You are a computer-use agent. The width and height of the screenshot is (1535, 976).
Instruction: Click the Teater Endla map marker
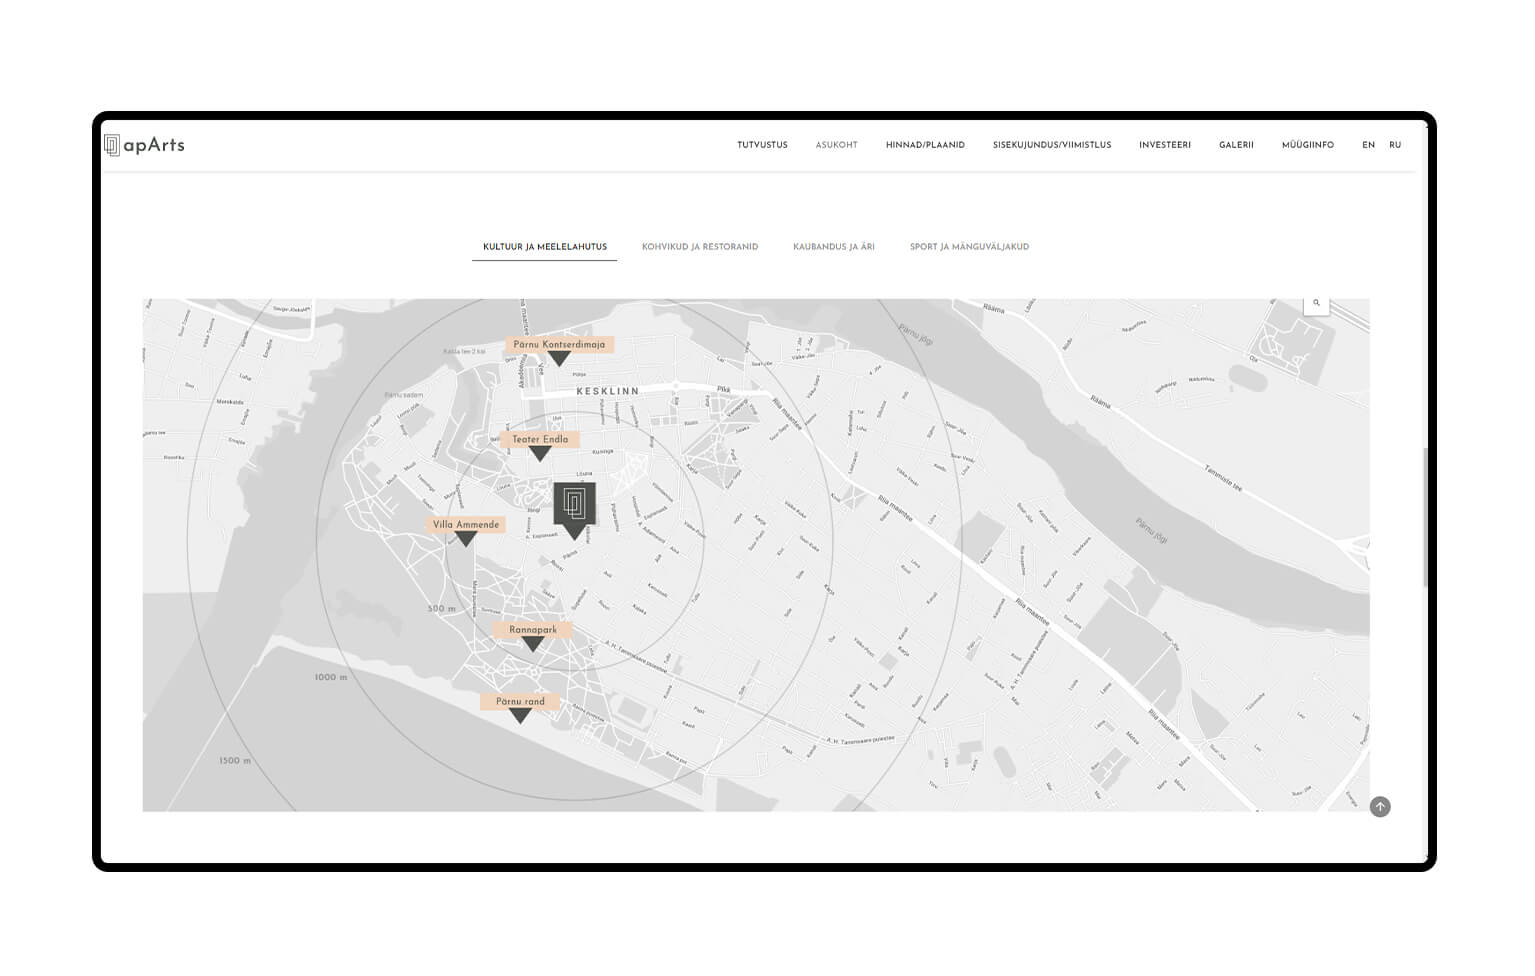coord(540,446)
